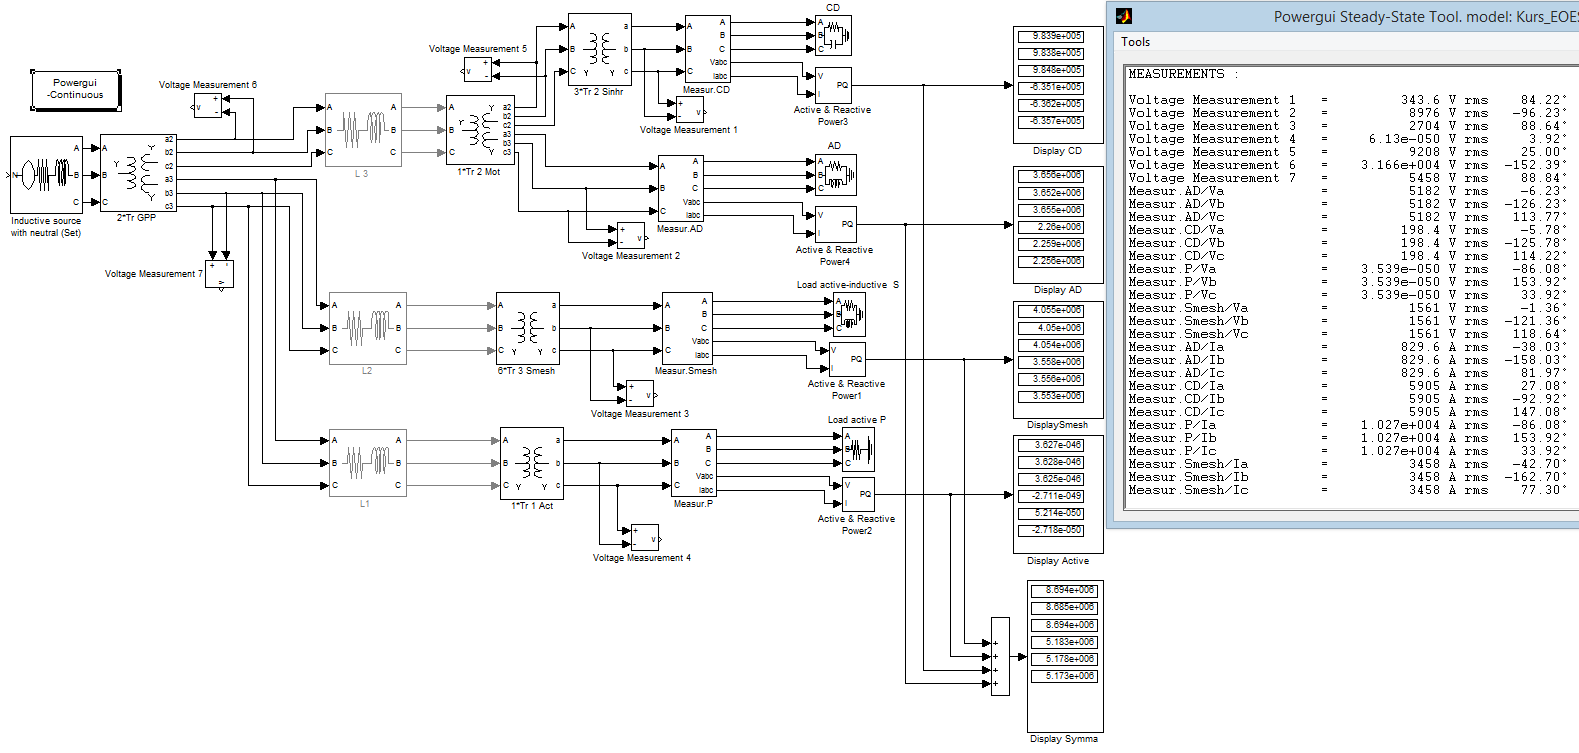Click the Voltage Measurement 6 block
The image size is (1579, 753).
coord(207,105)
